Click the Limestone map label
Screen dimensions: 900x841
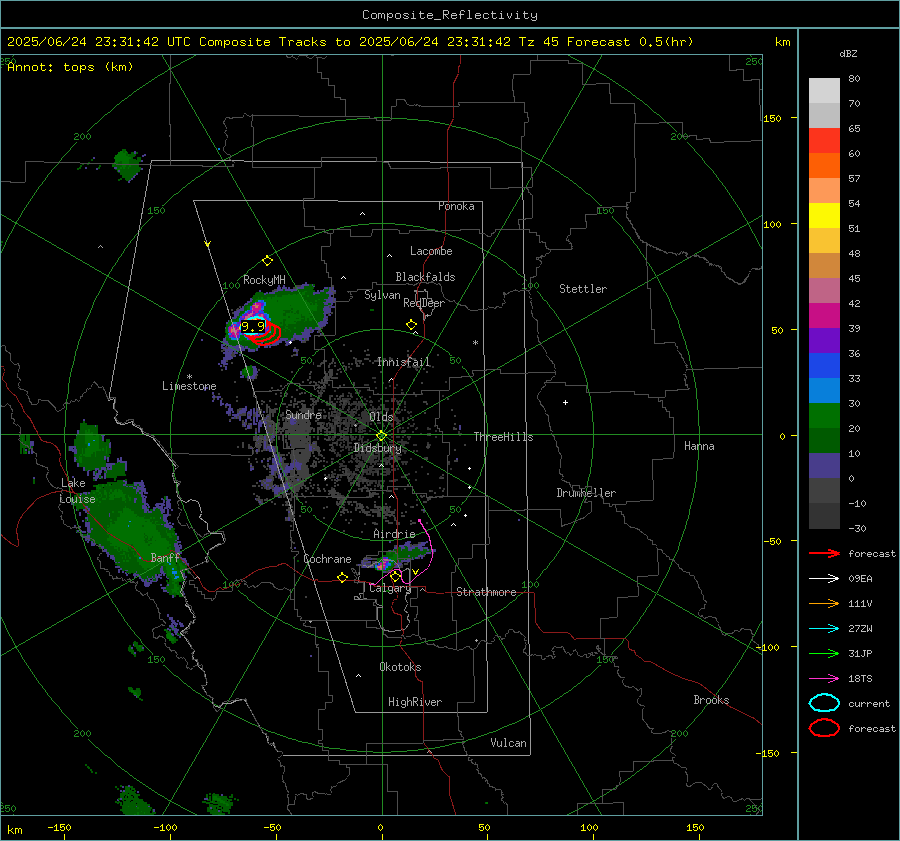tap(189, 386)
